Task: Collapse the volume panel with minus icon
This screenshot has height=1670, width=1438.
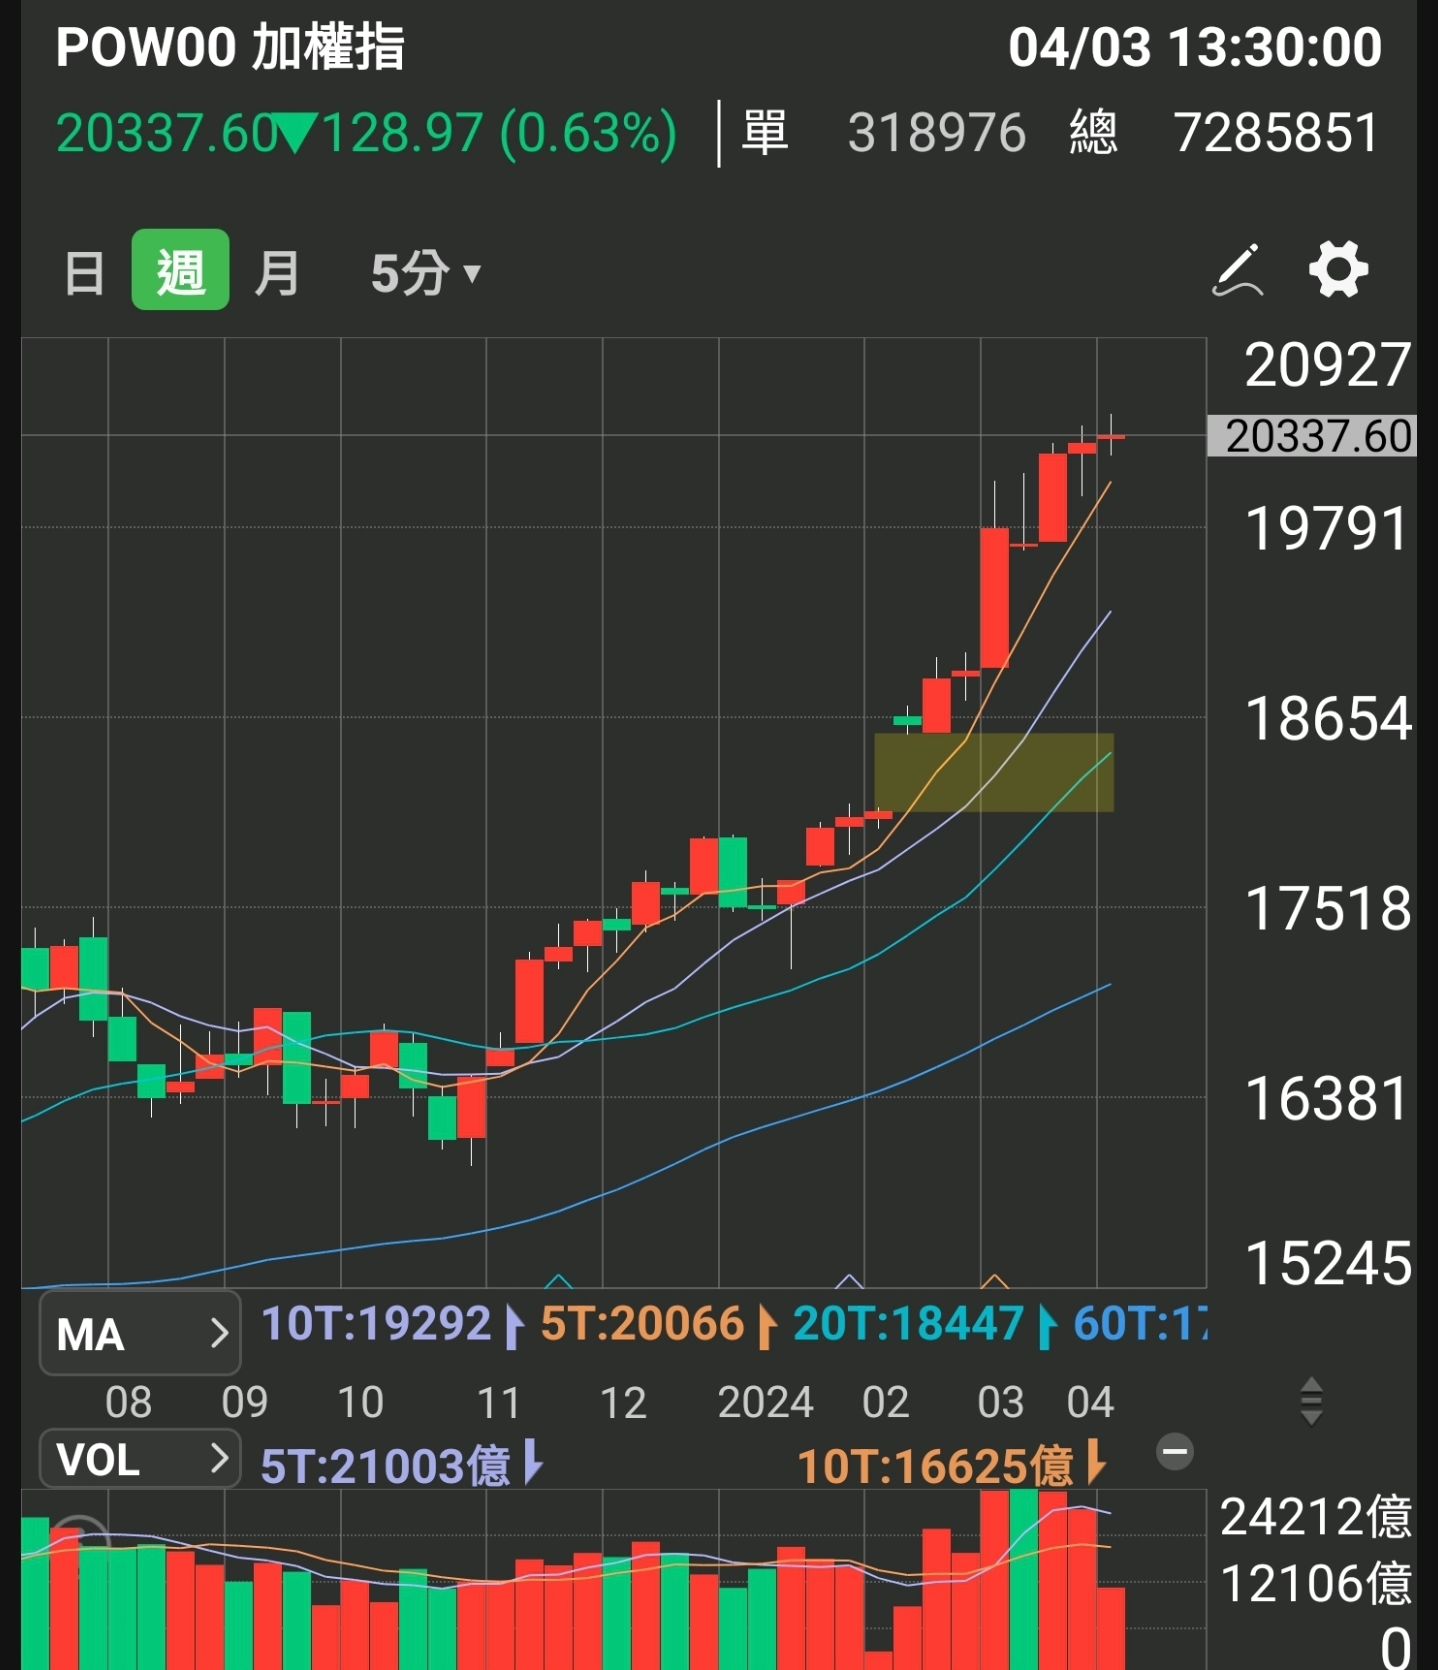Action: [x=1175, y=1451]
